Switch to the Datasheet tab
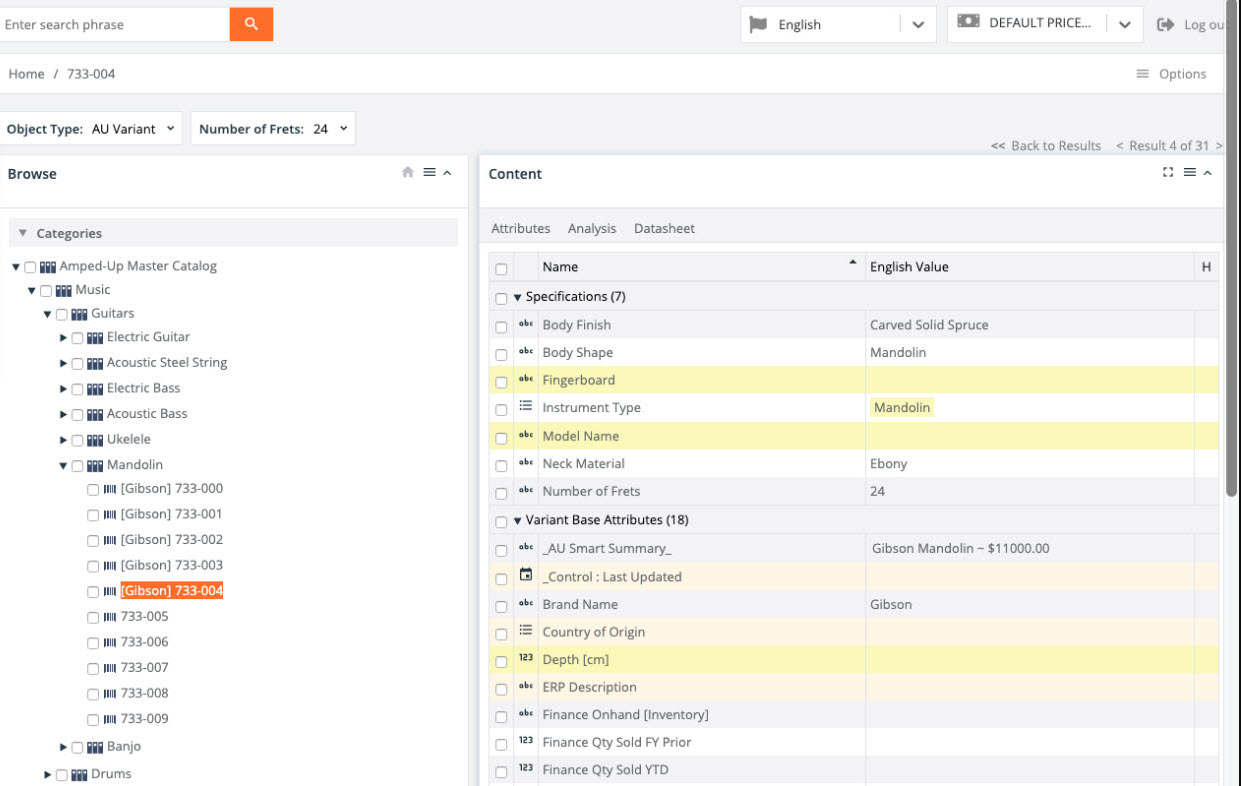1241x786 pixels. click(x=664, y=228)
